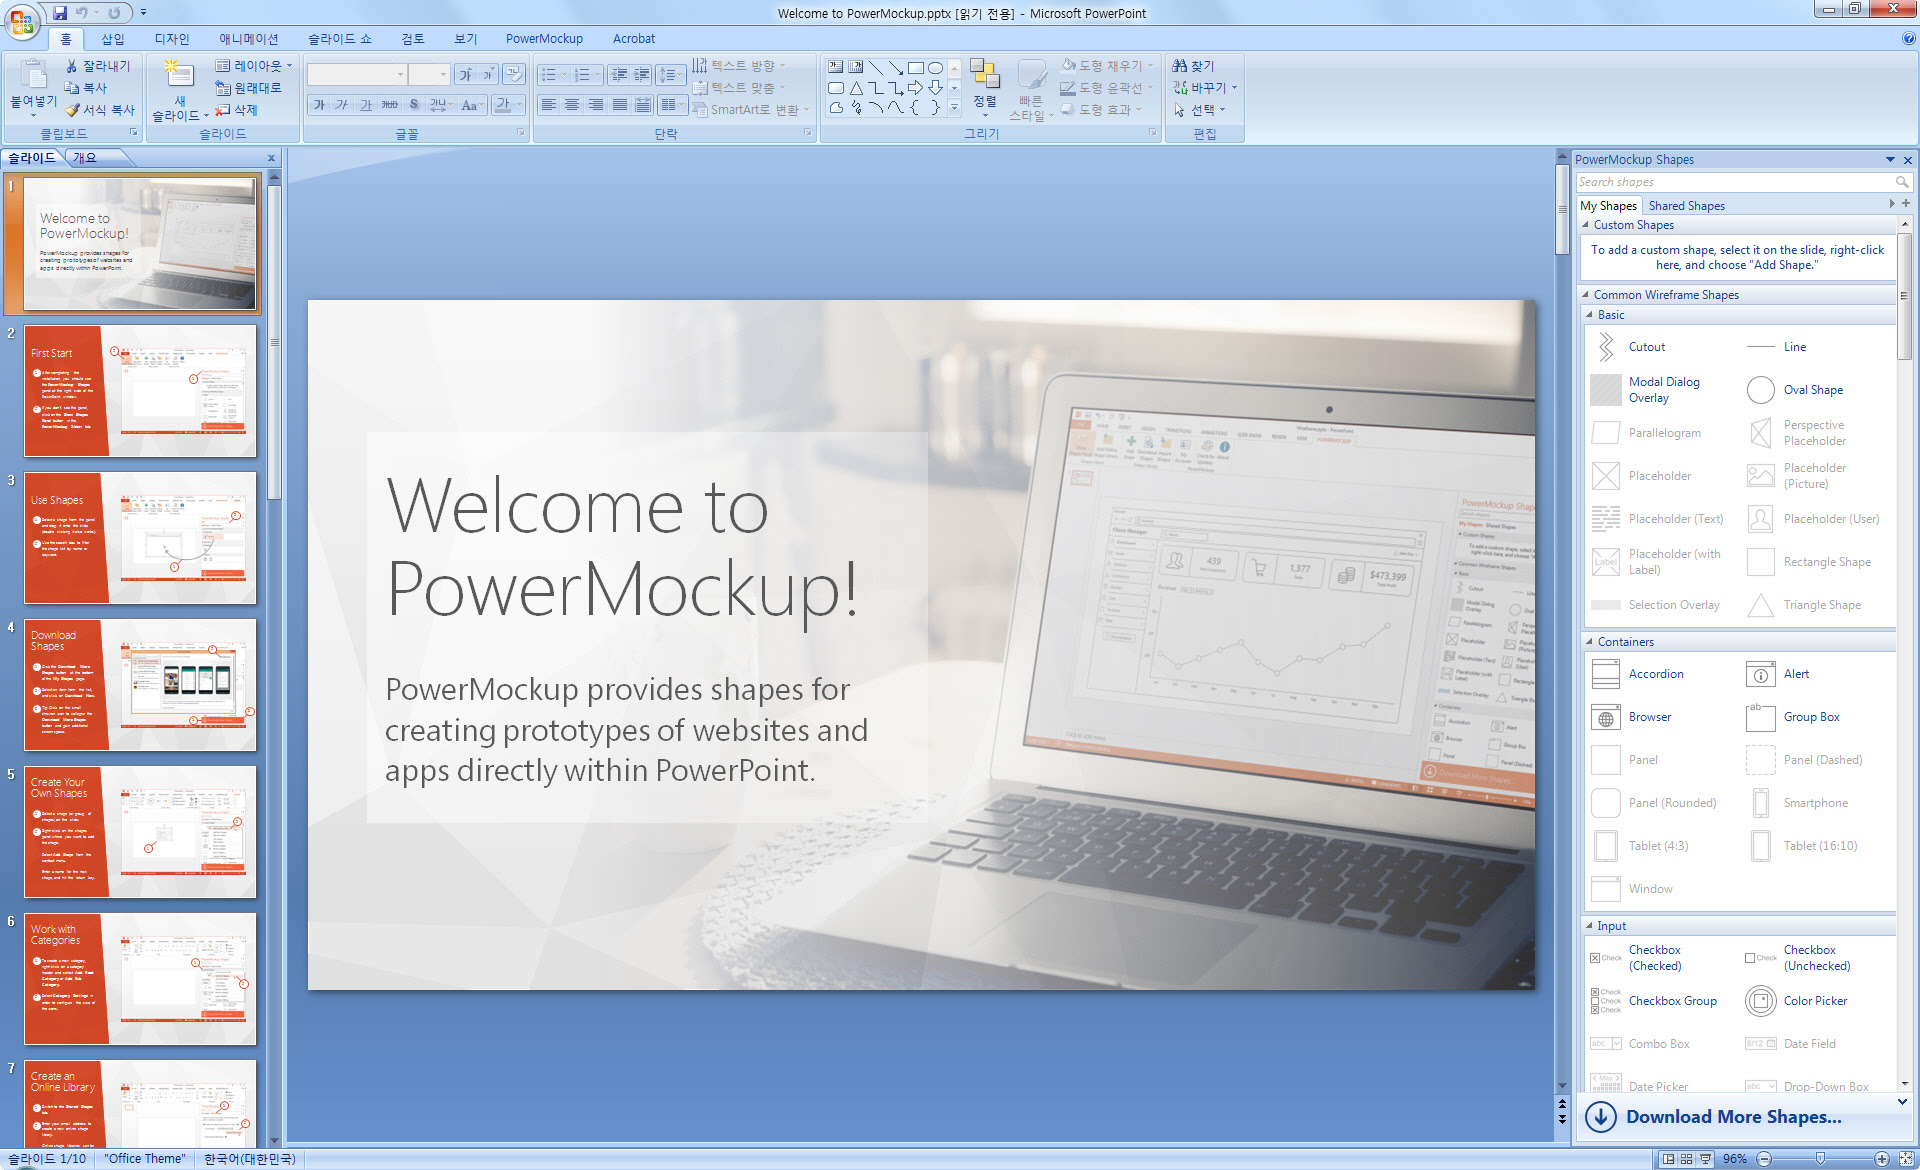Open the Replace (바꾸기) dropdown
1920x1170 pixels.
click(1205, 88)
